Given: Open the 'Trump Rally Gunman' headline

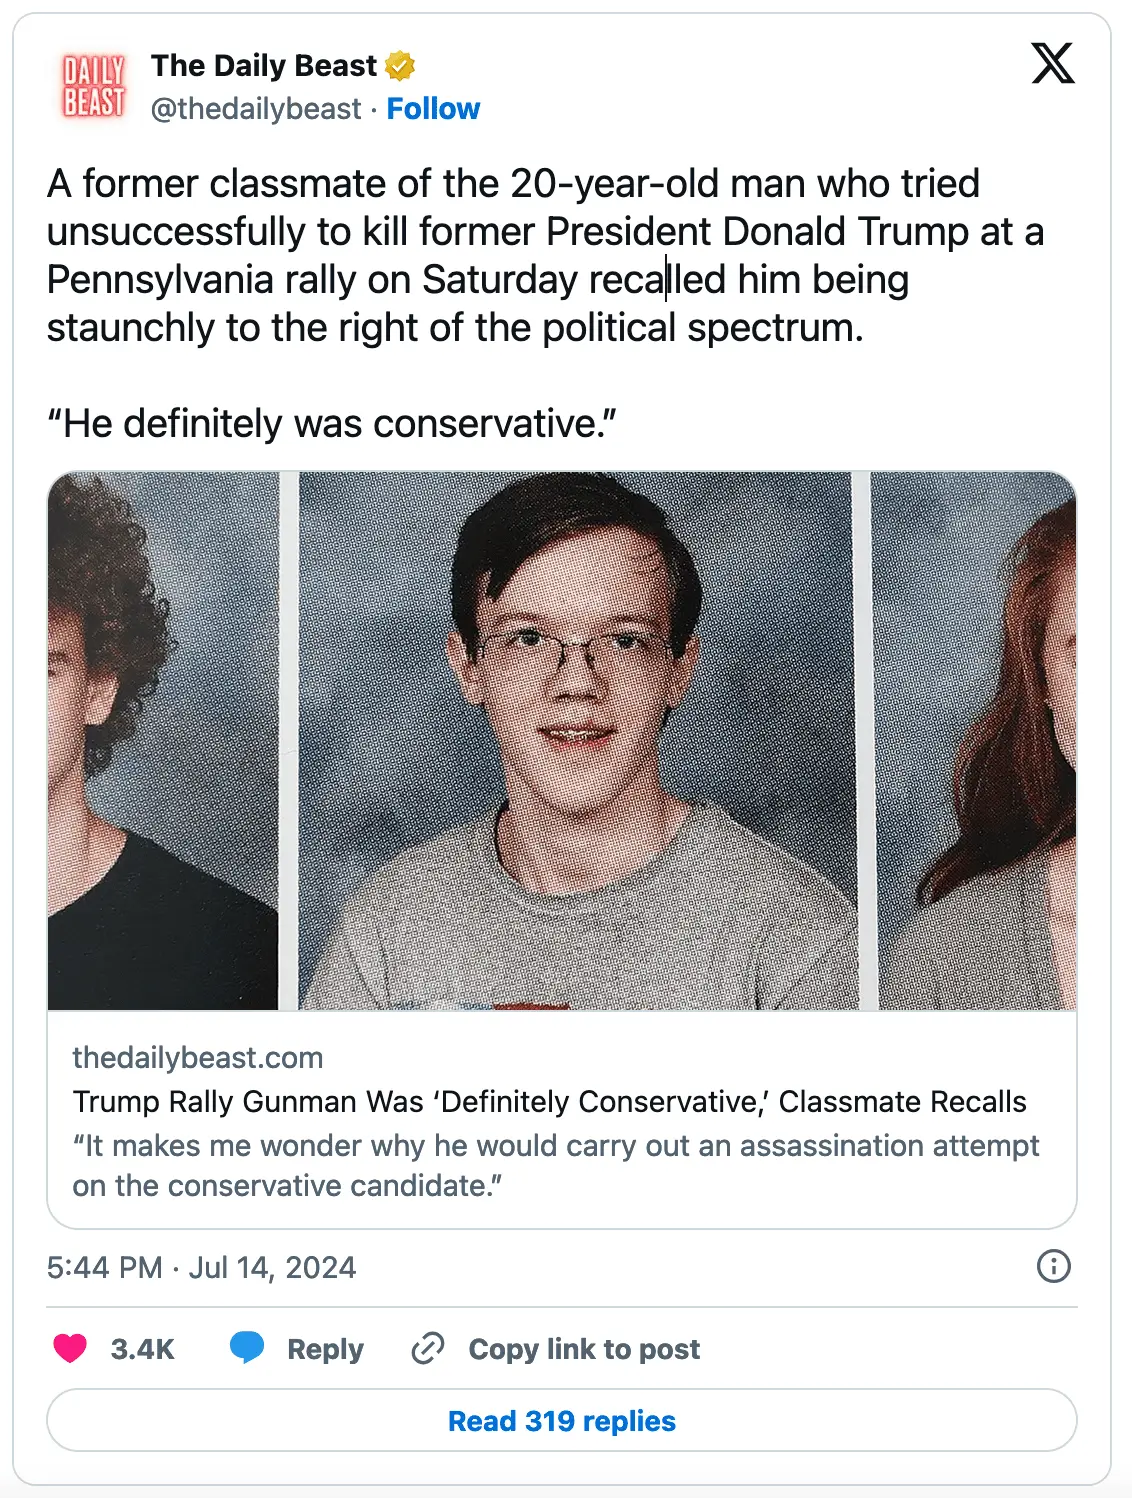Looking at the screenshot, I should tap(549, 1102).
